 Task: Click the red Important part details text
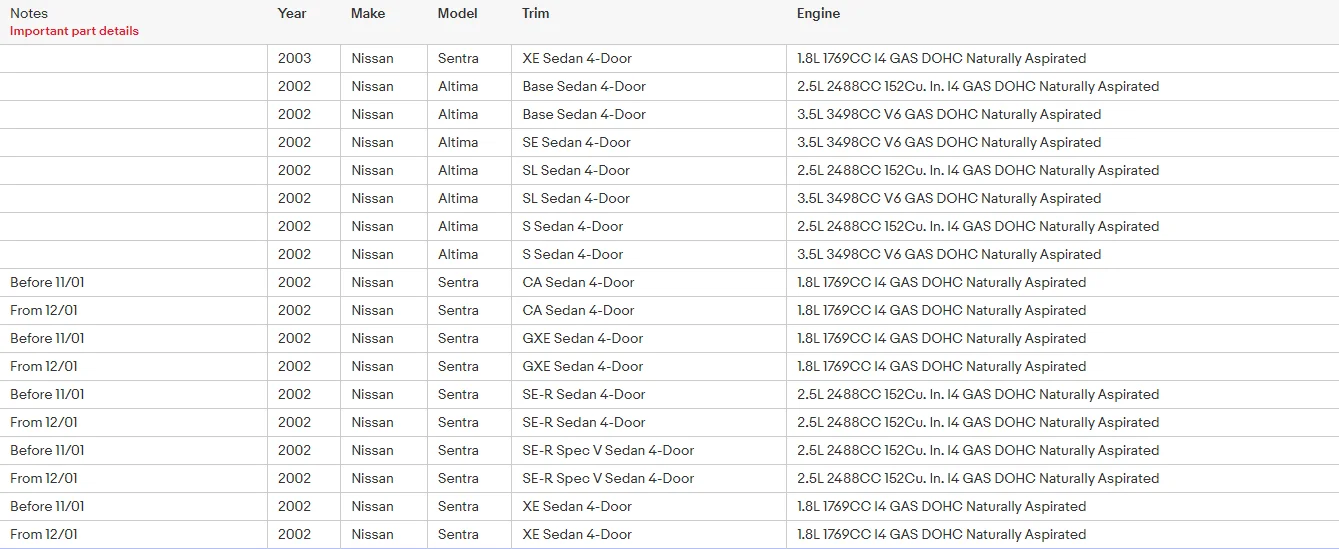pos(74,31)
